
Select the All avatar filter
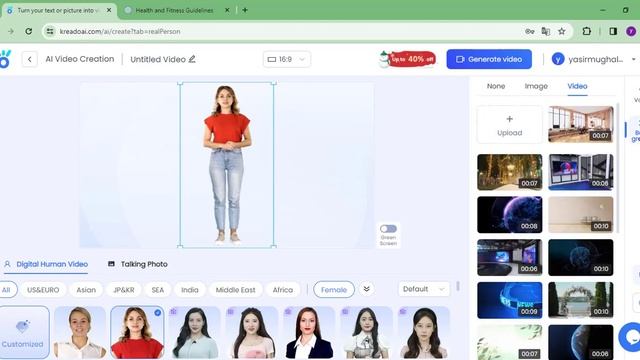tap(7, 290)
